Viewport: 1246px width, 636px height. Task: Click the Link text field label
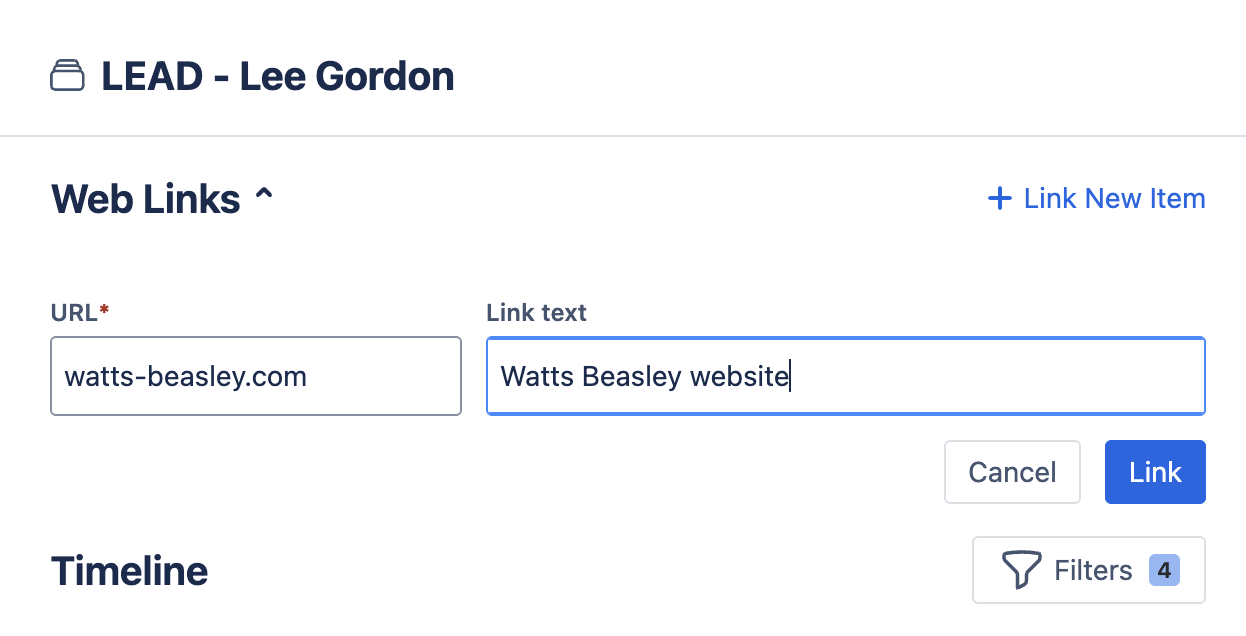pyautogui.click(x=536, y=313)
